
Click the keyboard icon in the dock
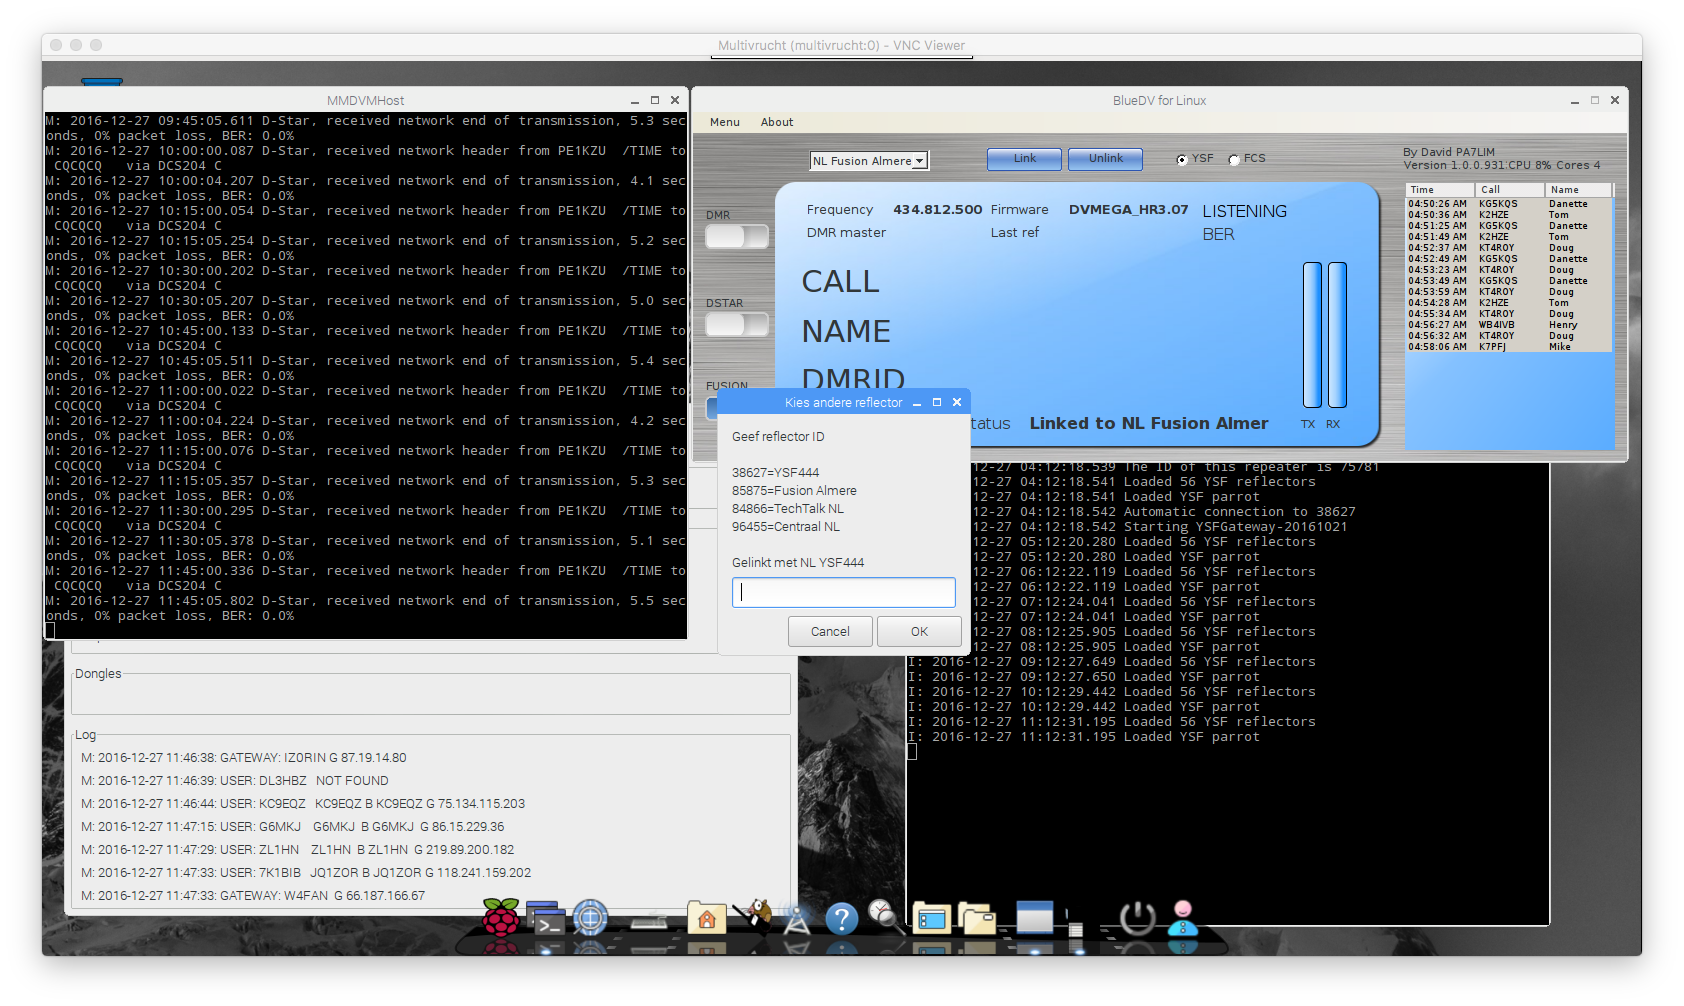(x=649, y=922)
